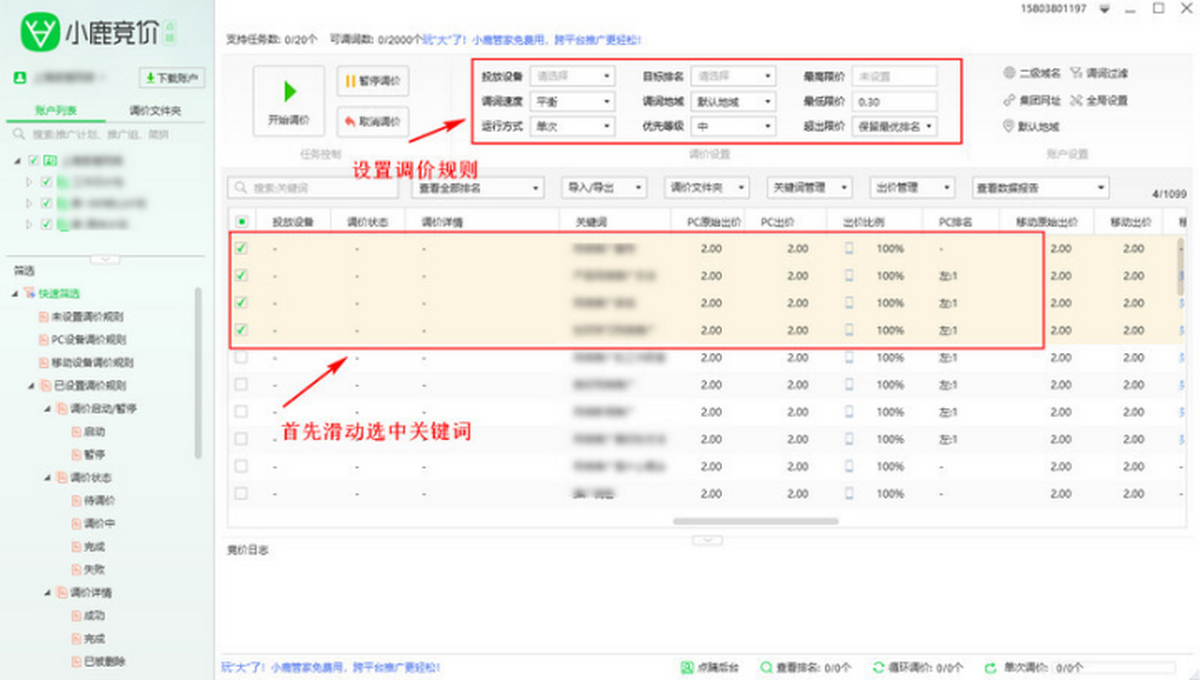The image size is (1200, 680).
Task: Open the 超出限价 dropdown showing 保留最优排名
Action: tap(894, 127)
